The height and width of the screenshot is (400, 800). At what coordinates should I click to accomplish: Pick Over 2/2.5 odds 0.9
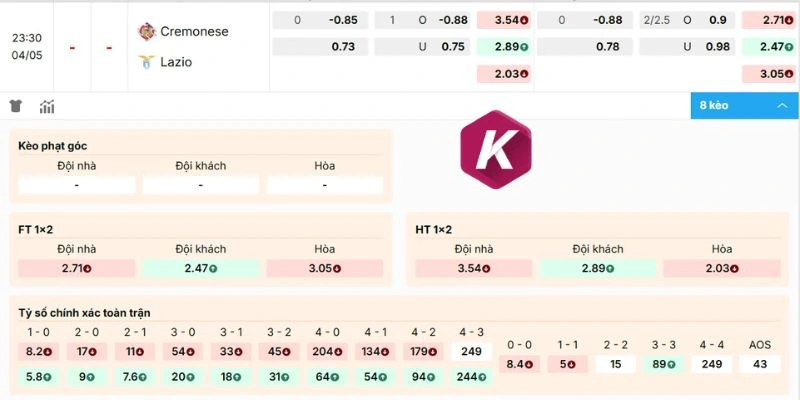pos(687,20)
